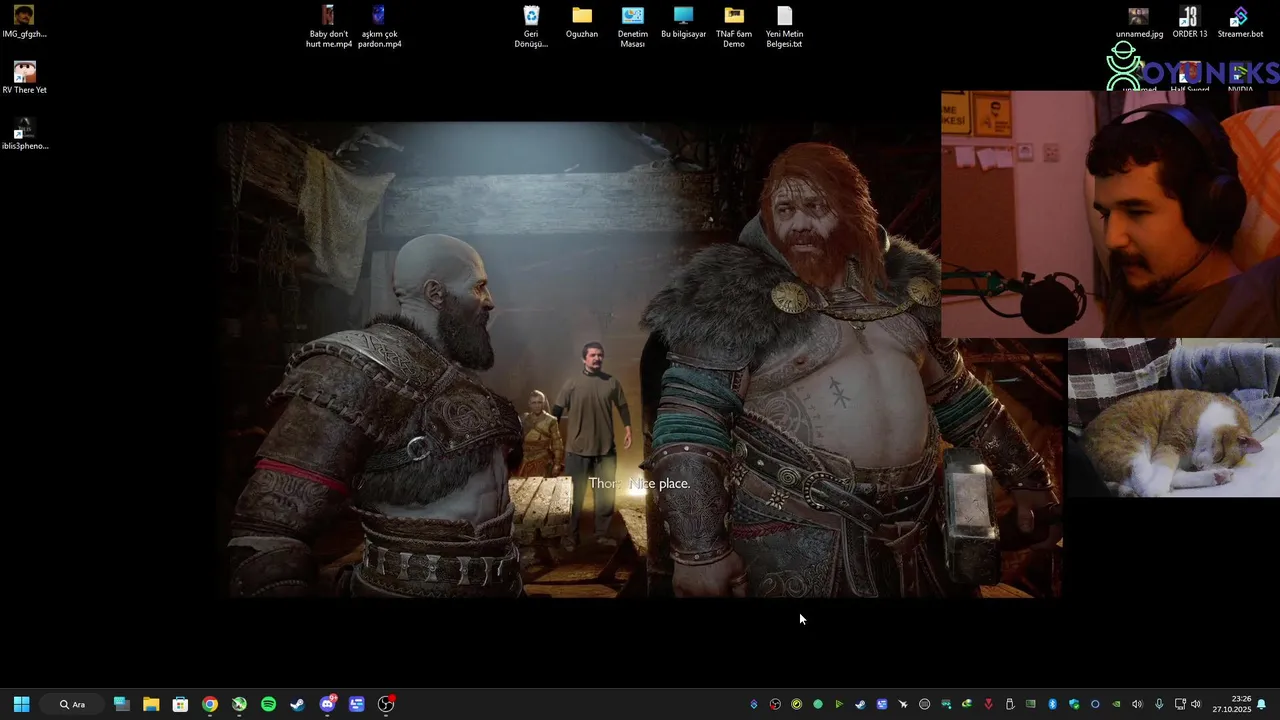This screenshot has height=720, width=1280.
Task: Open Spotify from the taskbar
Action: click(268, 704)
